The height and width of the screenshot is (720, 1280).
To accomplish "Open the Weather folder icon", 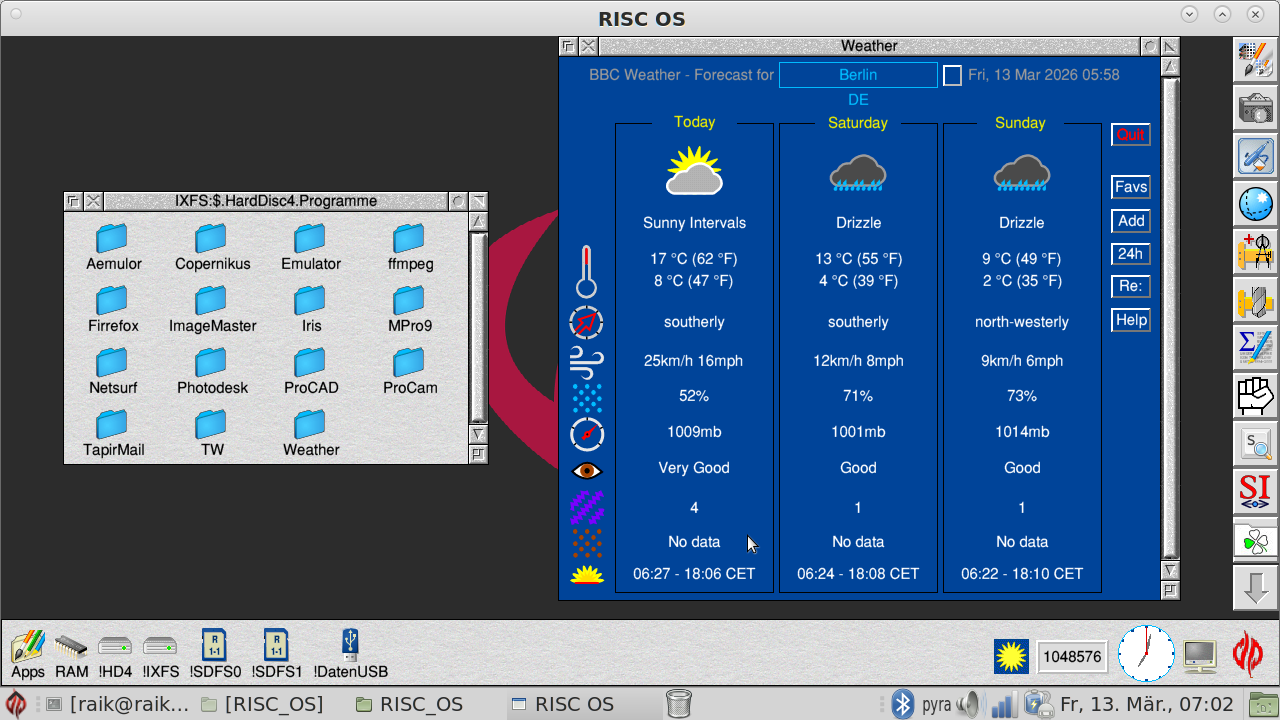I will coord(310,425).
